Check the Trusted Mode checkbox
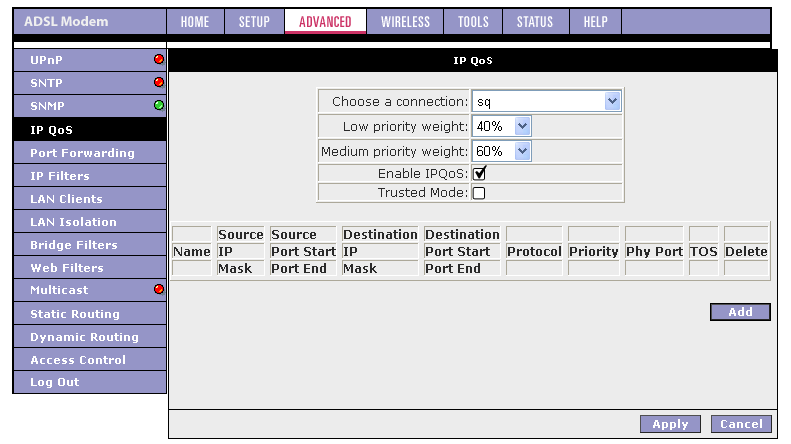 coord(479,193)
